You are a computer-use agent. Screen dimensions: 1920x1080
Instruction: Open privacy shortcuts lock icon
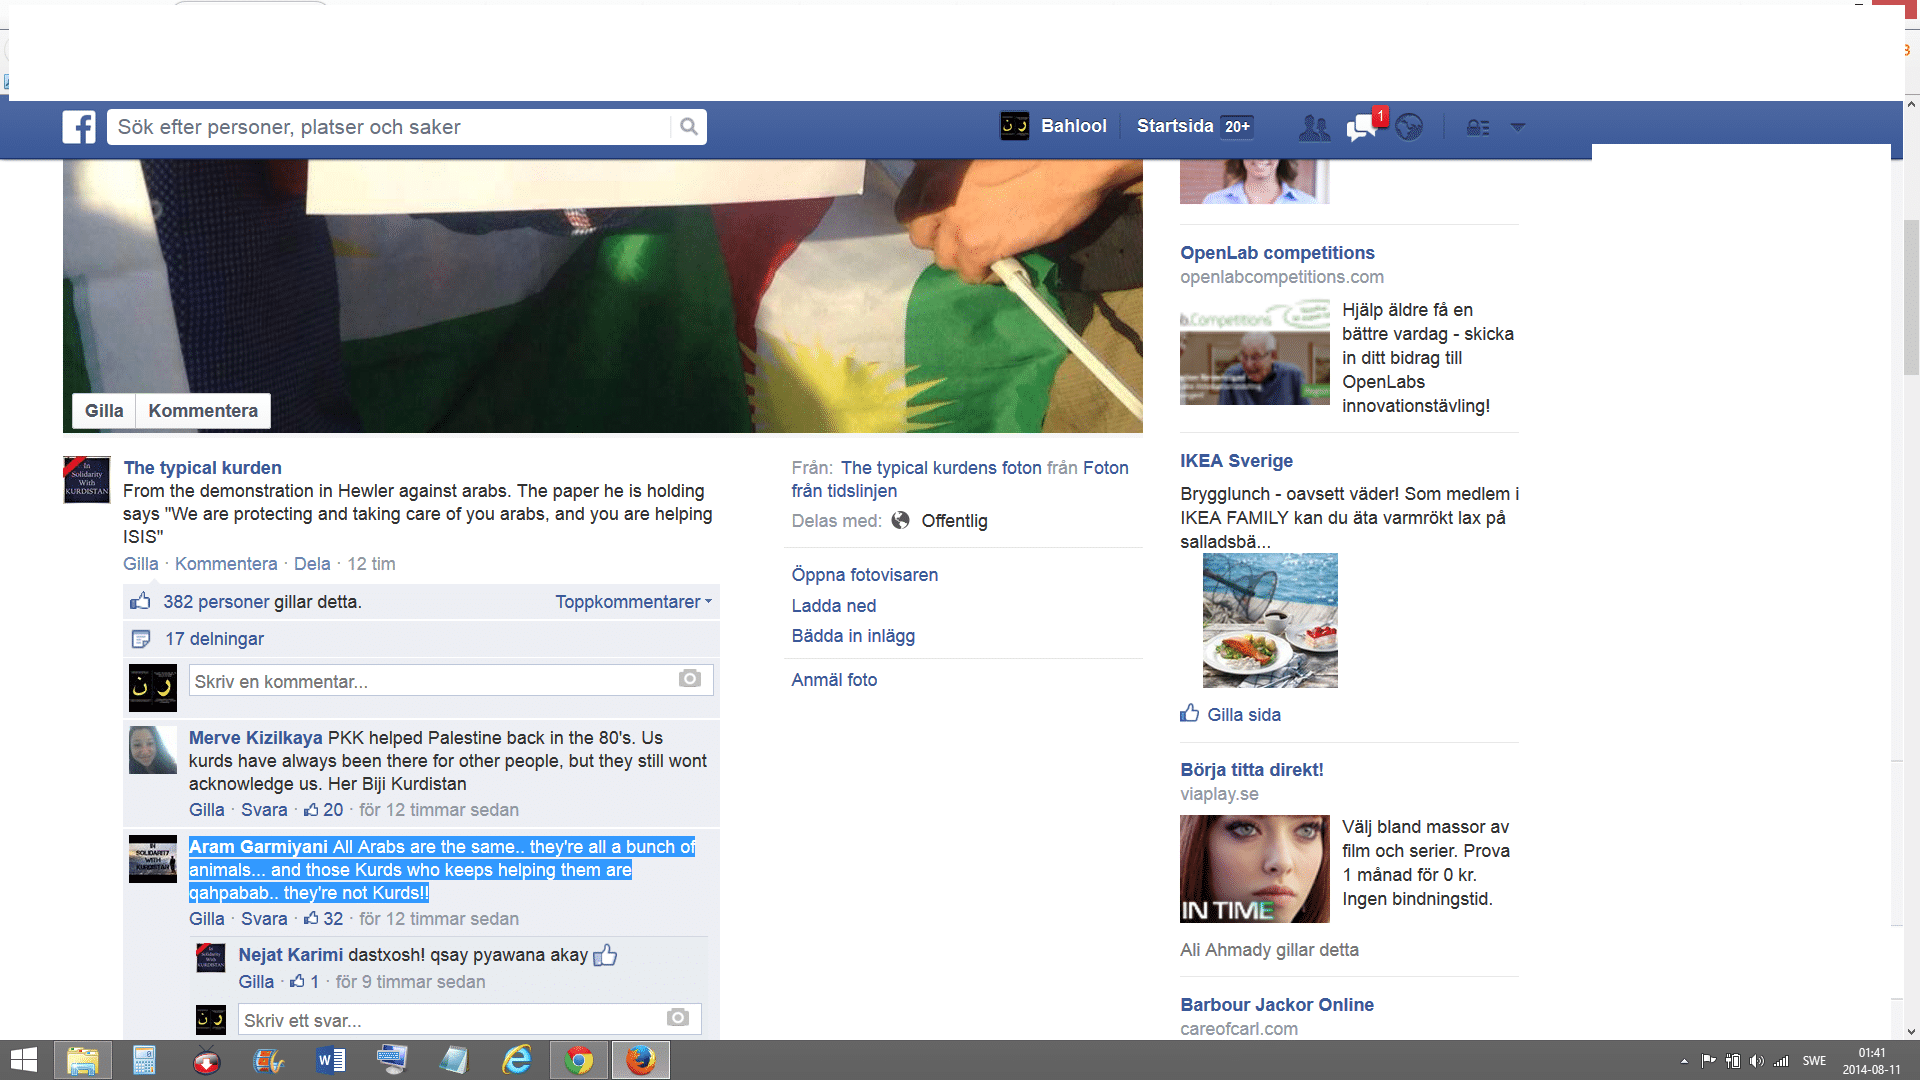click(x=1478, y=127)
